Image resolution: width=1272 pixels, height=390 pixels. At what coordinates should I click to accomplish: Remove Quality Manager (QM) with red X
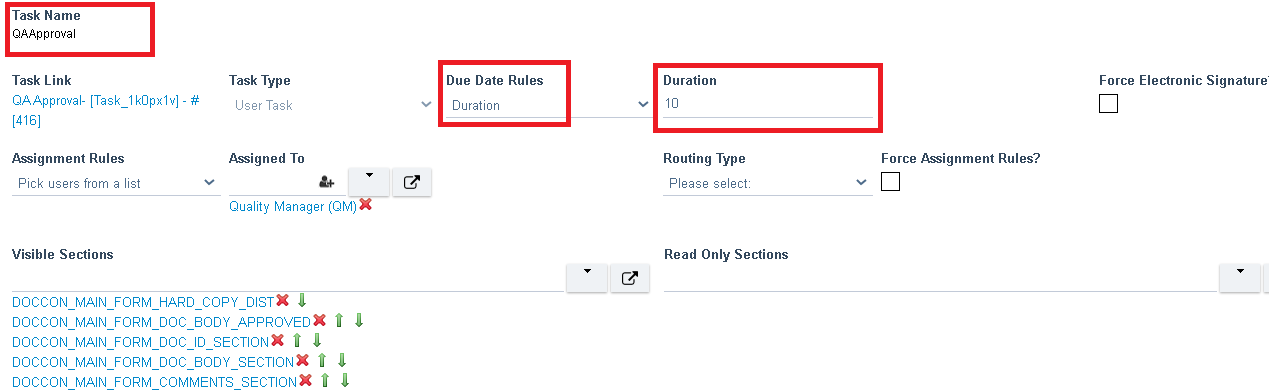pyautogui.click(x=365, y=204)
